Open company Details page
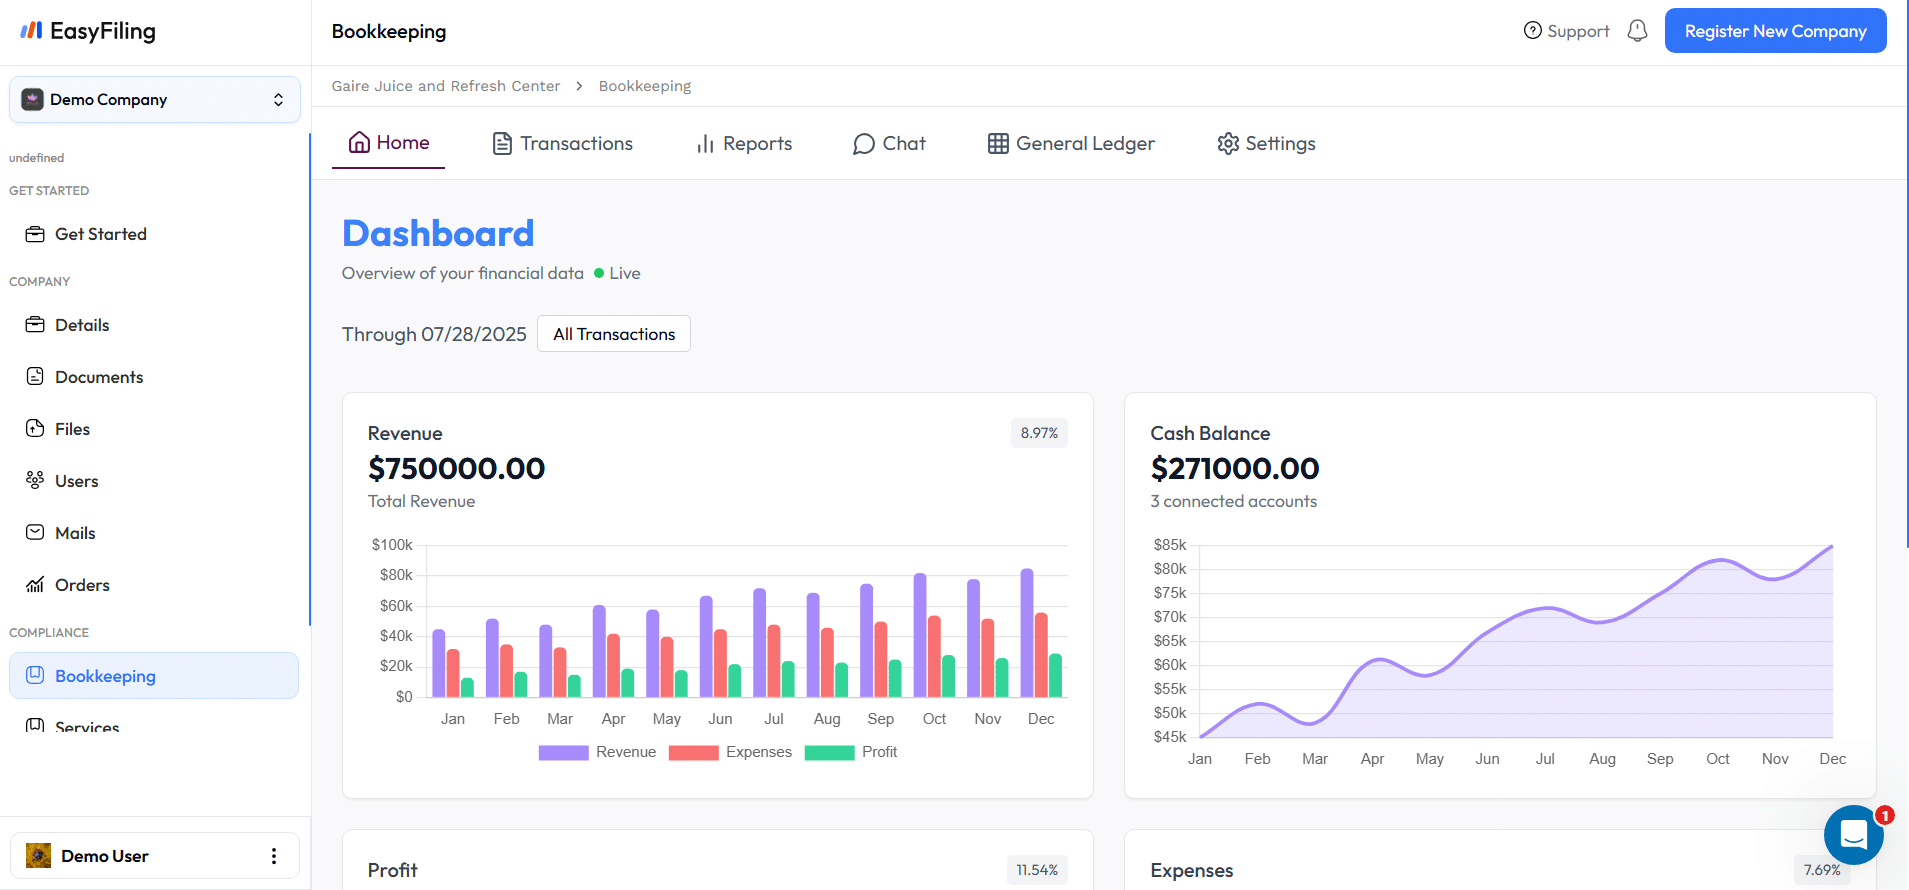Viewport: 1909px width, 890px height. (x=82, y=325)
